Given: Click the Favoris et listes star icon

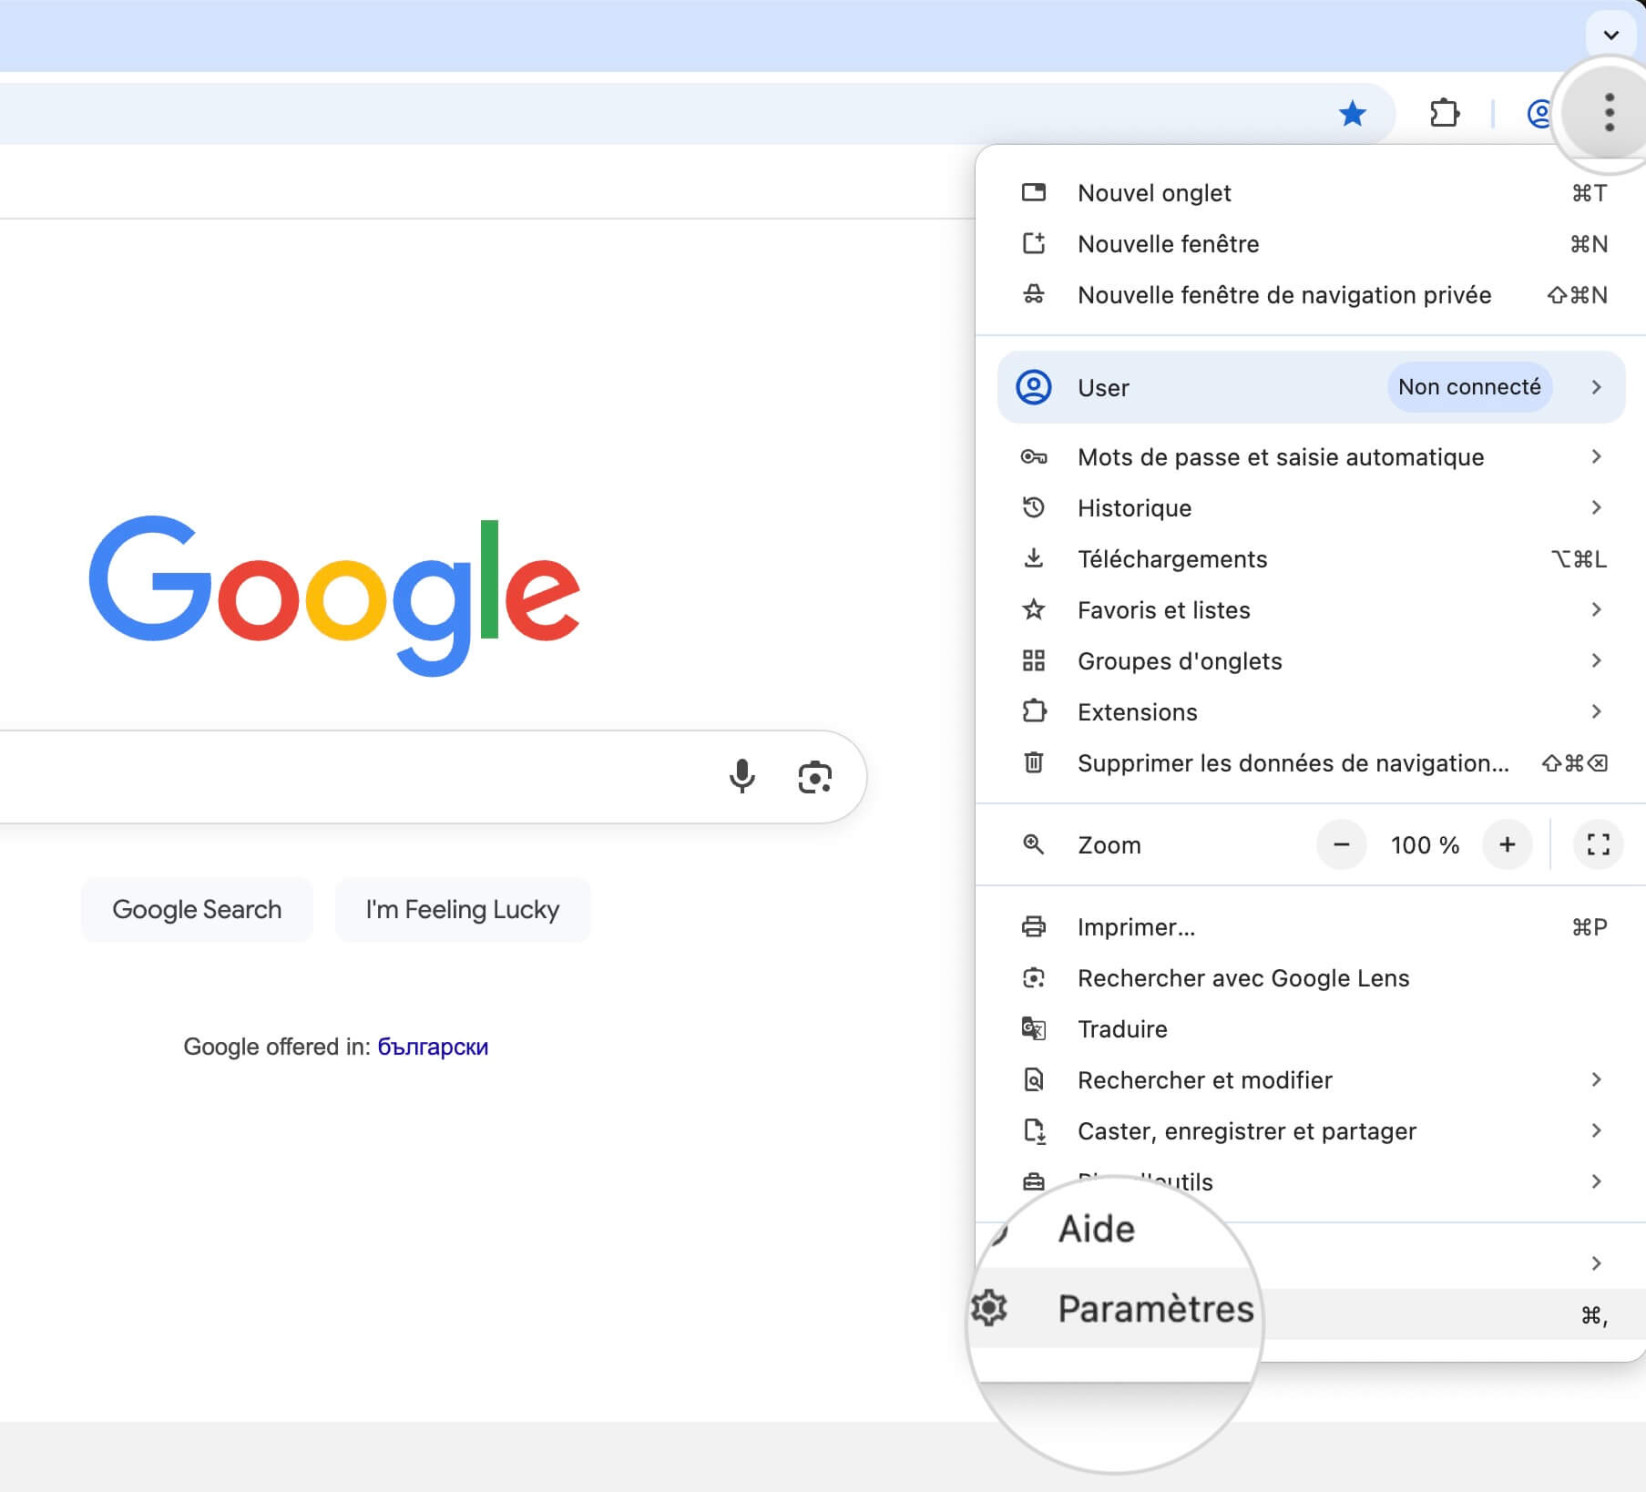Looking at the screenshot, I should (1034, 610).
